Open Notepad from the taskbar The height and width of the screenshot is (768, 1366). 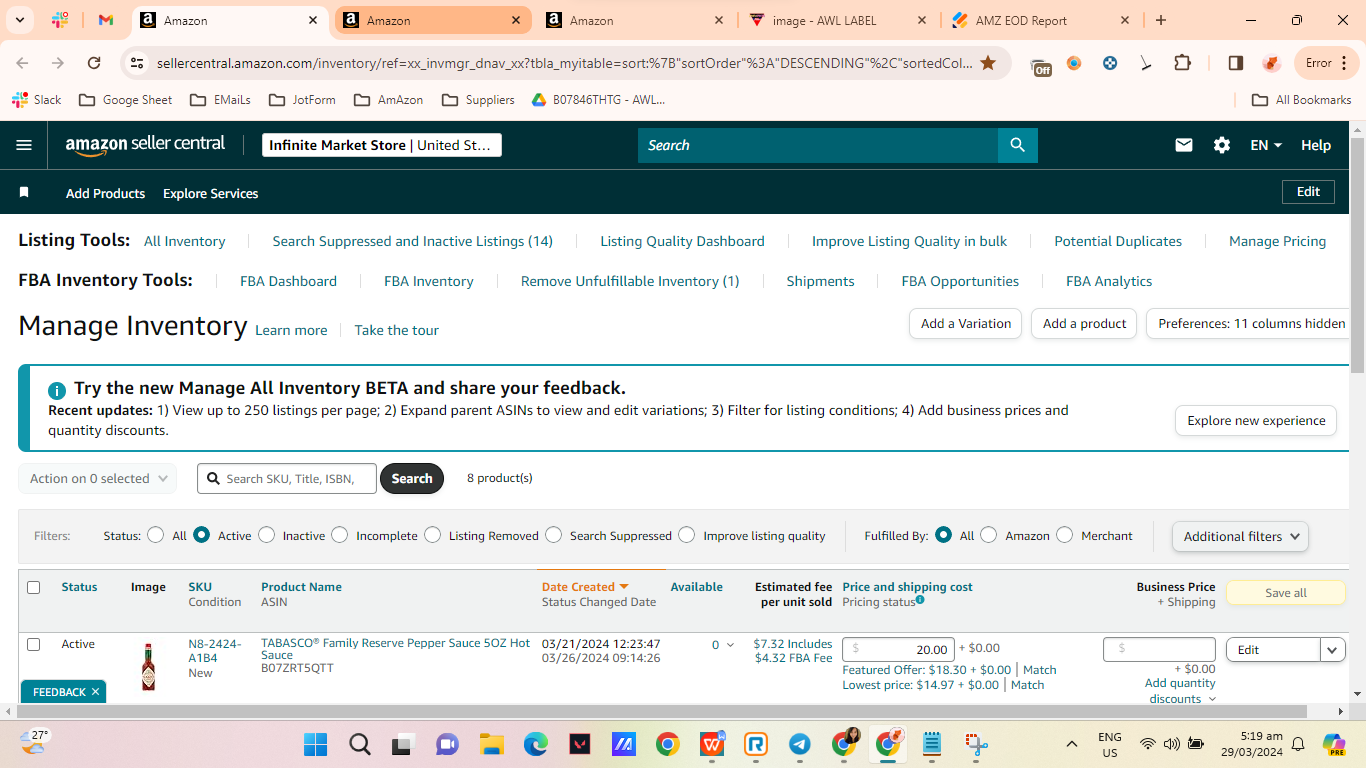pos(932,744)
